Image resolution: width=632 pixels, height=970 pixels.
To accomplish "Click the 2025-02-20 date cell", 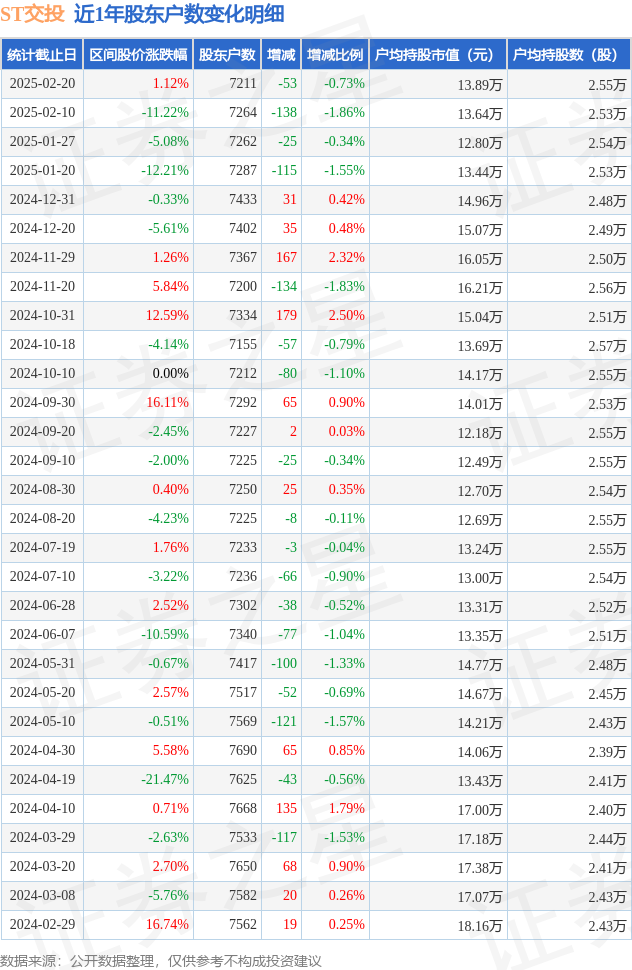I will tap(42, 84).
